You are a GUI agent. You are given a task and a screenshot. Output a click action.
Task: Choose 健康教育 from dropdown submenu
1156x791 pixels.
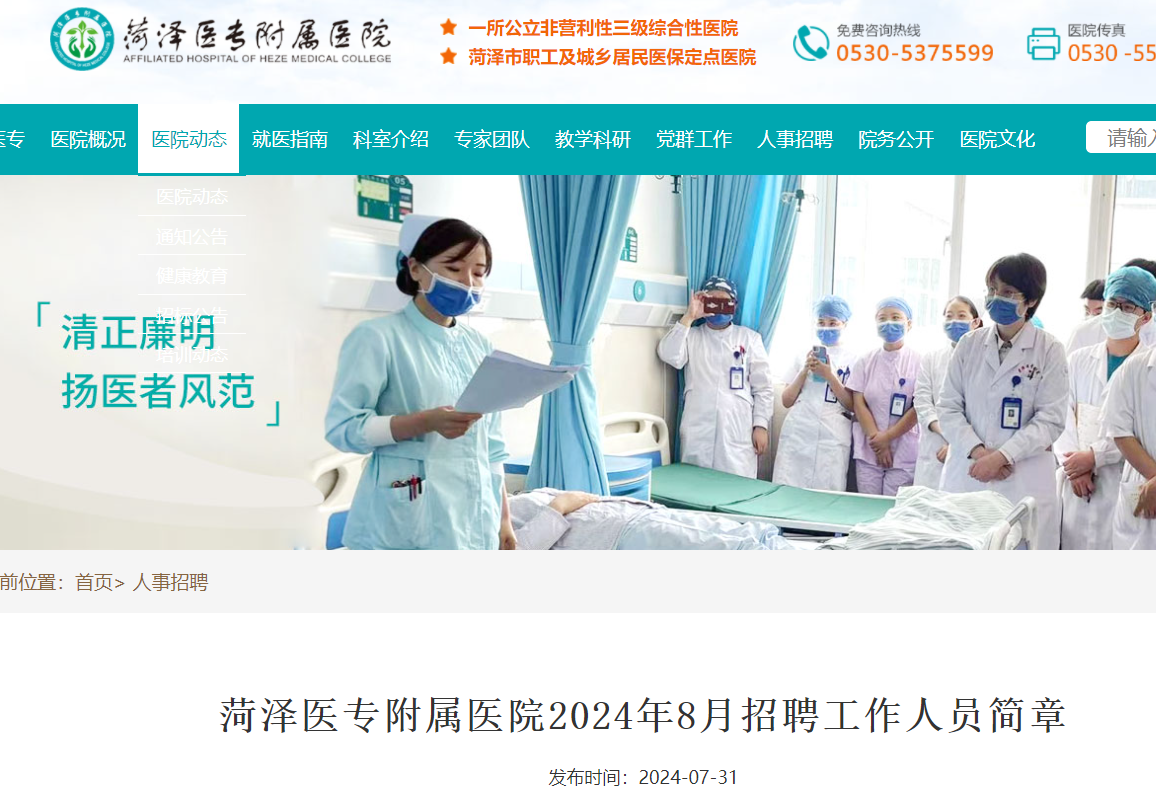tap(192, 276)
